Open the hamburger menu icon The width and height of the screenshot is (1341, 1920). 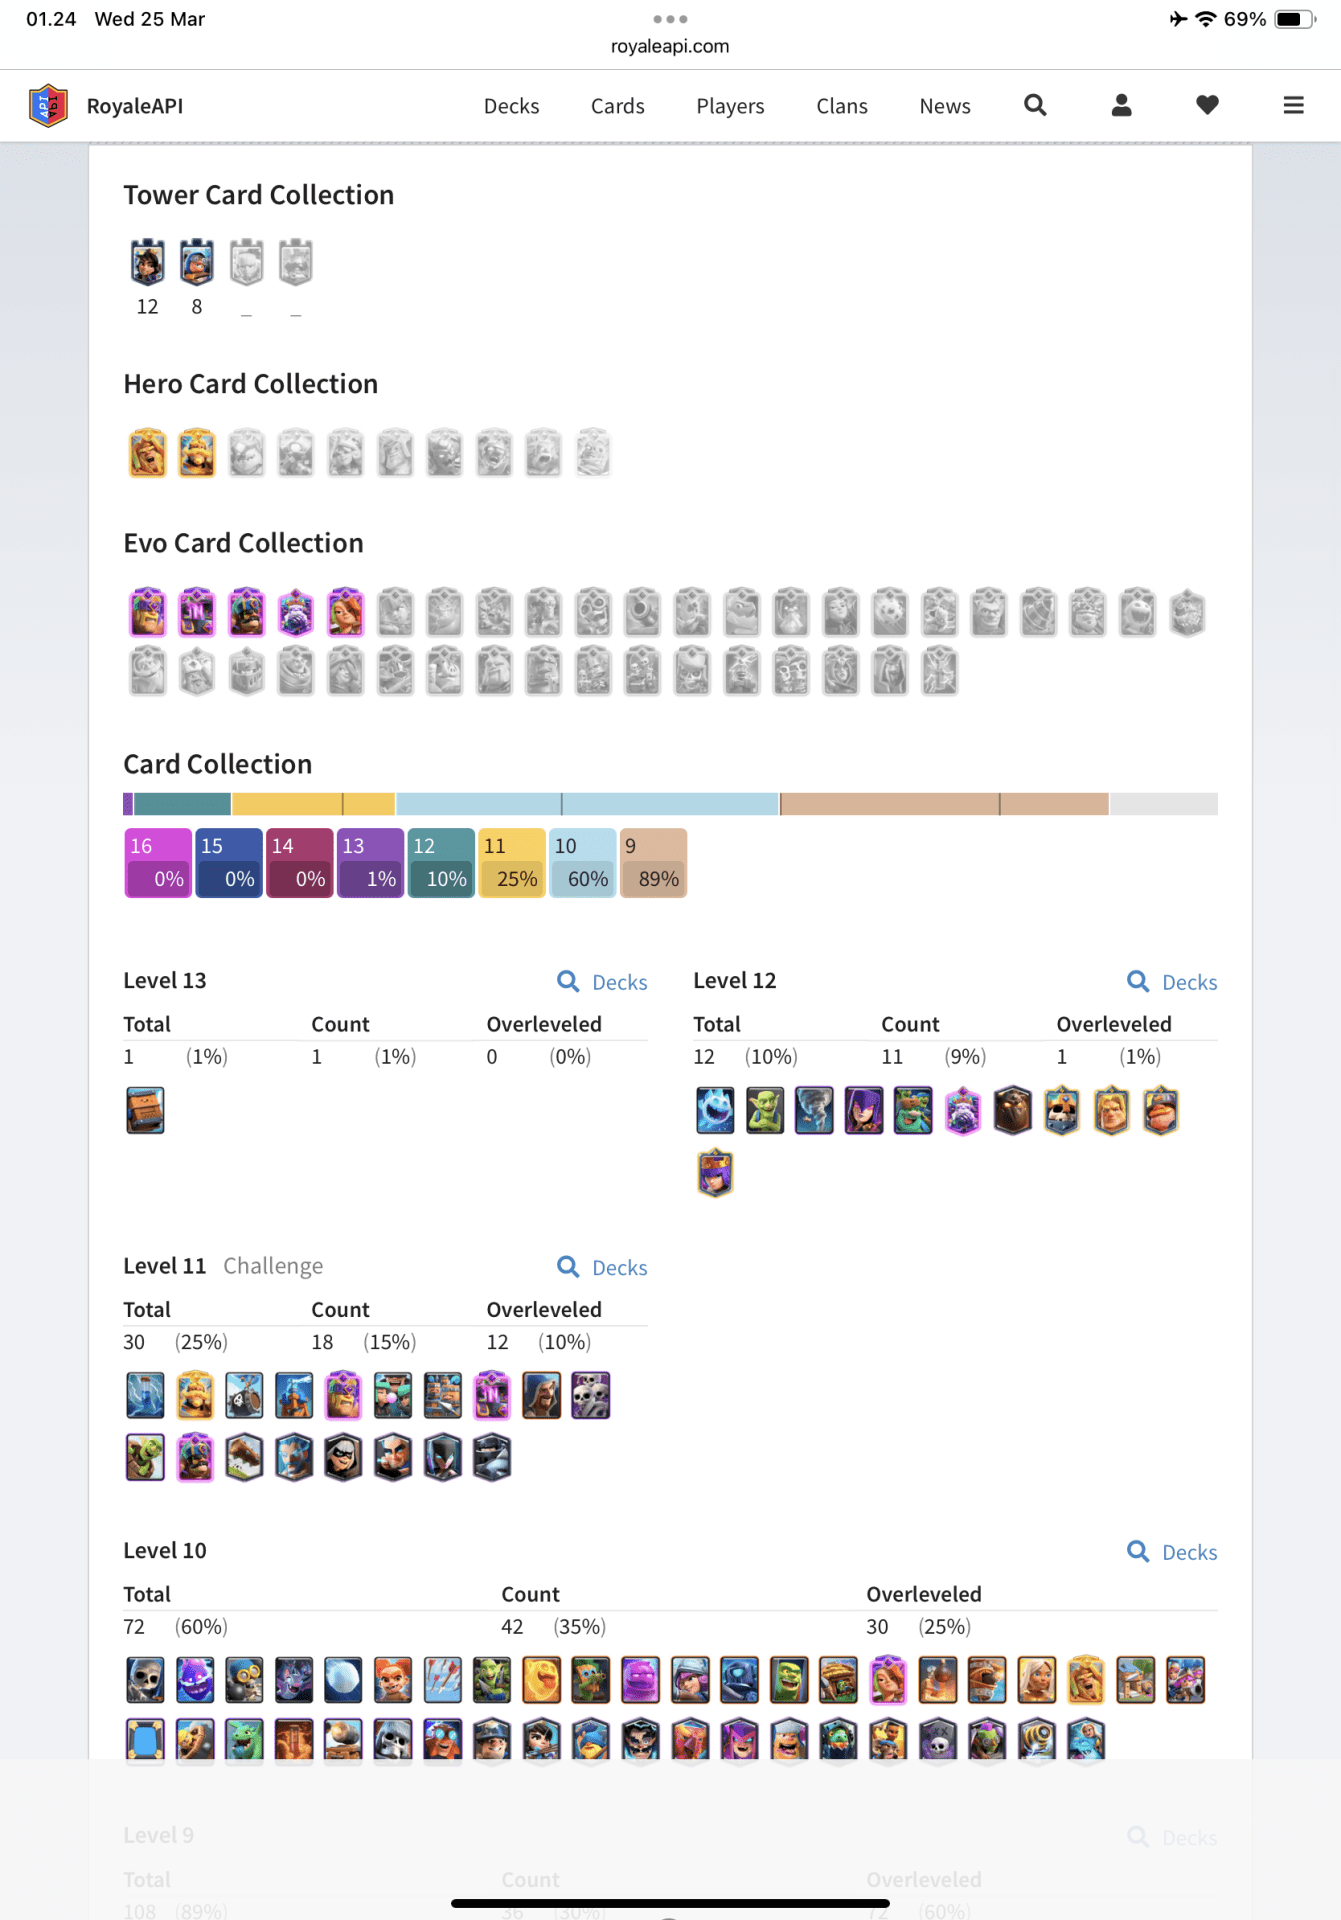point(1293,105)
